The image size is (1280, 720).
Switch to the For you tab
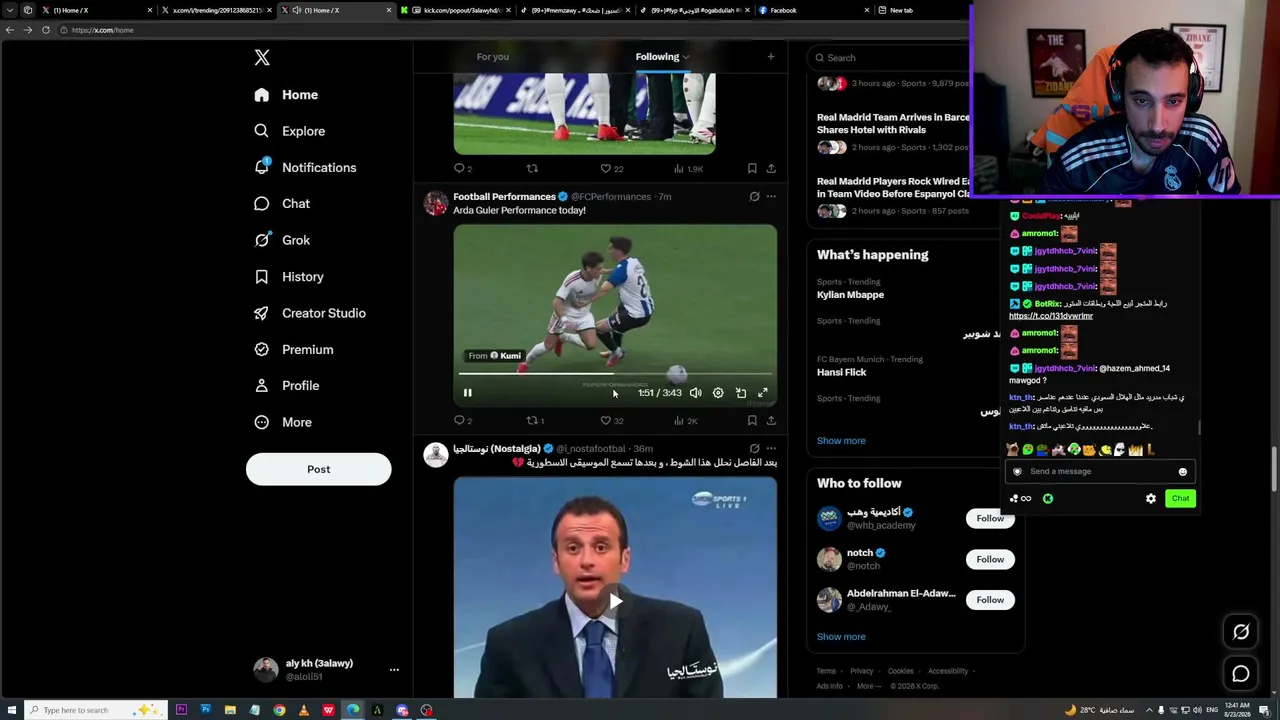(493, 57)
